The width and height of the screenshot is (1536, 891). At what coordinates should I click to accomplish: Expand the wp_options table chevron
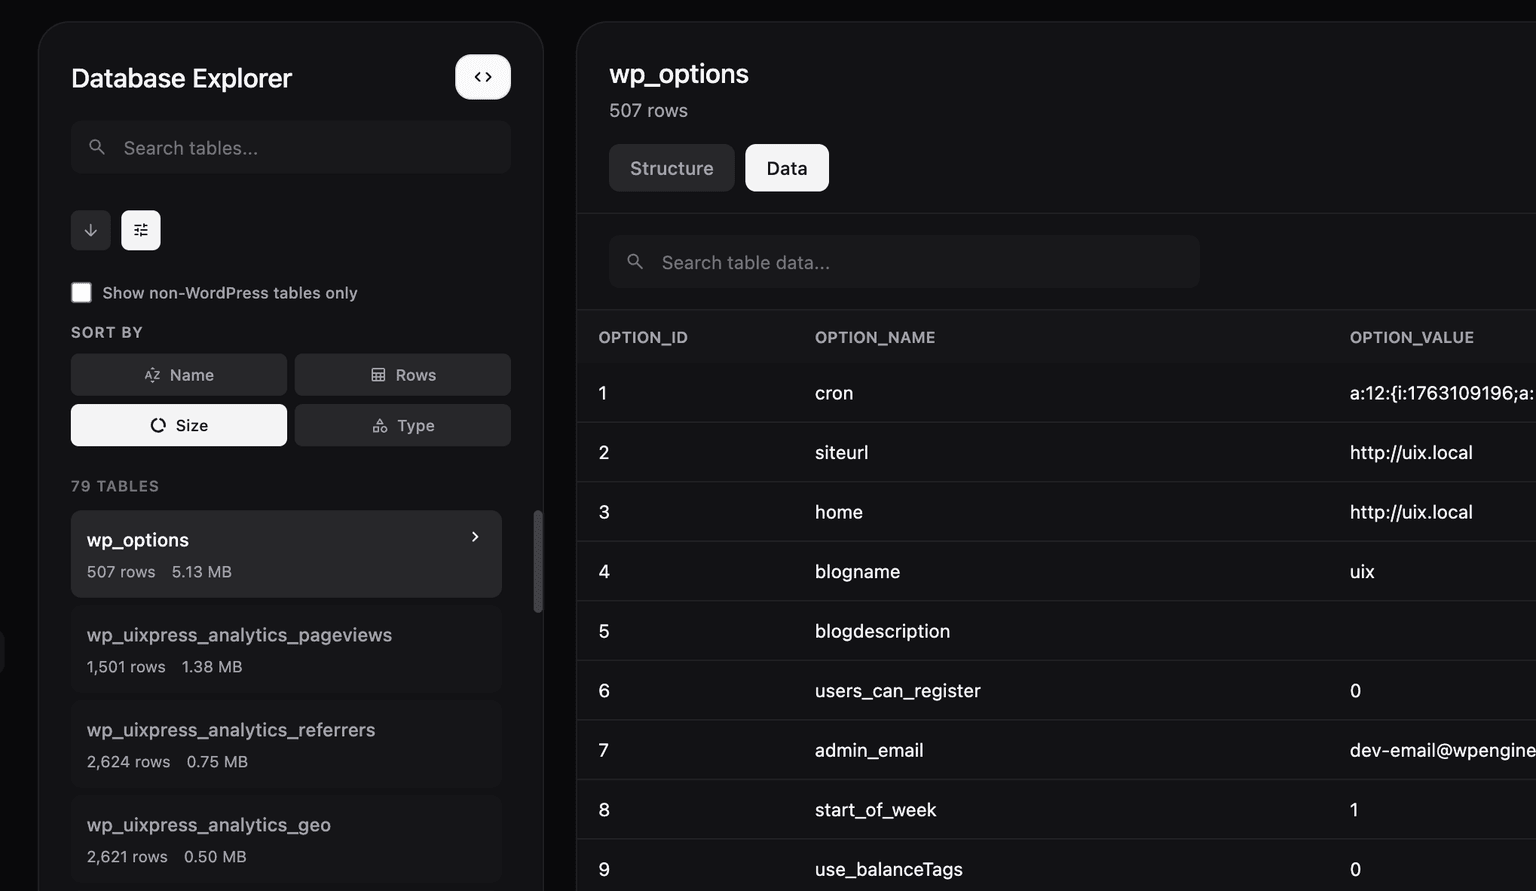coord(475,537)
